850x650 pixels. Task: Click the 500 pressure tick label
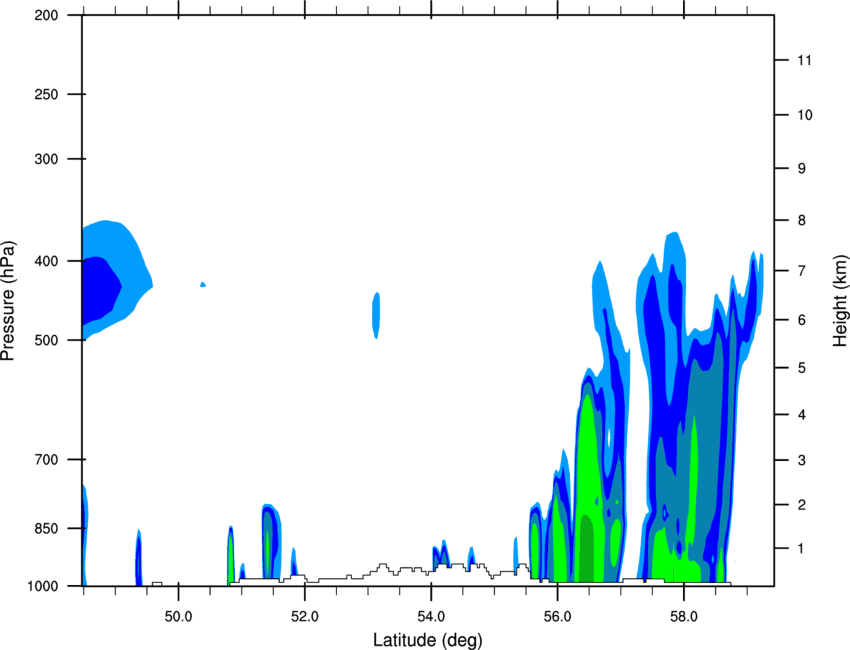46,340
